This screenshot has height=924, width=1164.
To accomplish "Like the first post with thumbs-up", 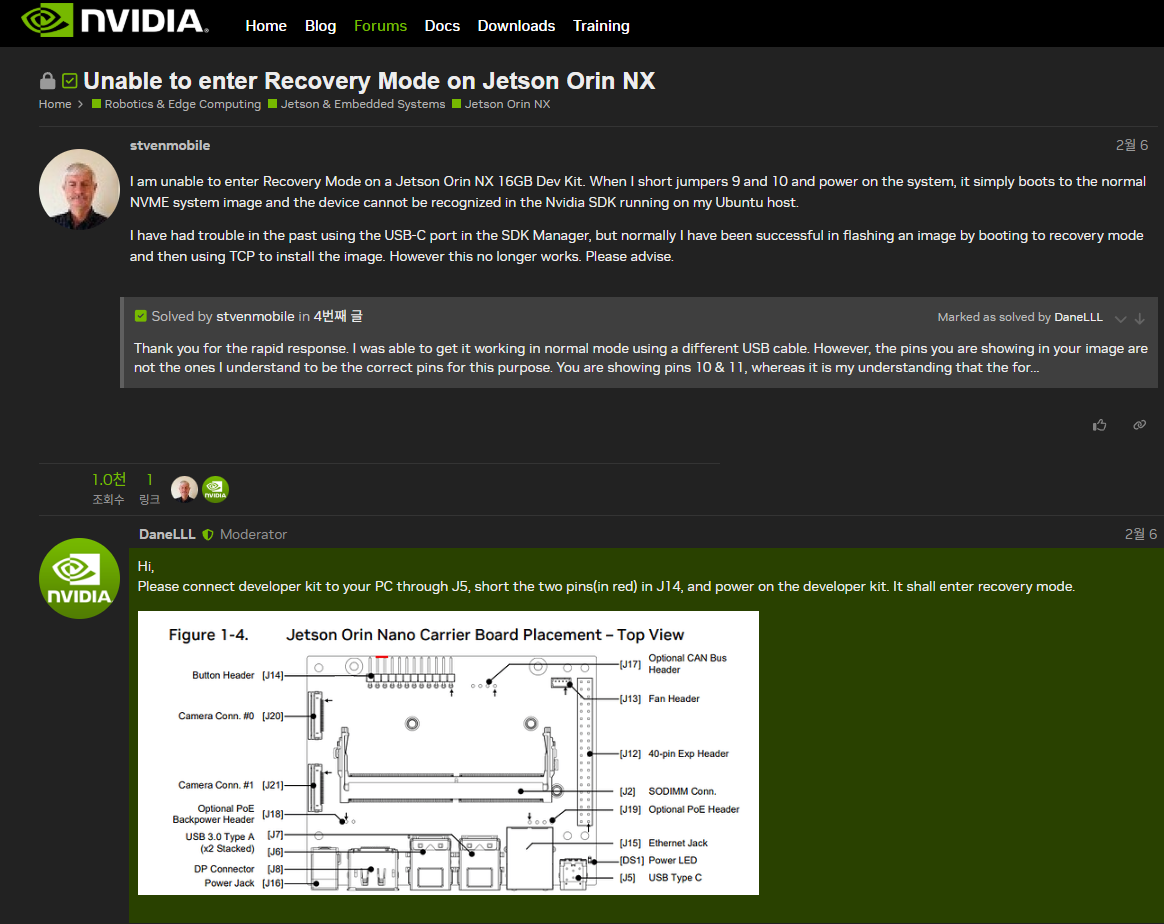I will click(1099, 425).
